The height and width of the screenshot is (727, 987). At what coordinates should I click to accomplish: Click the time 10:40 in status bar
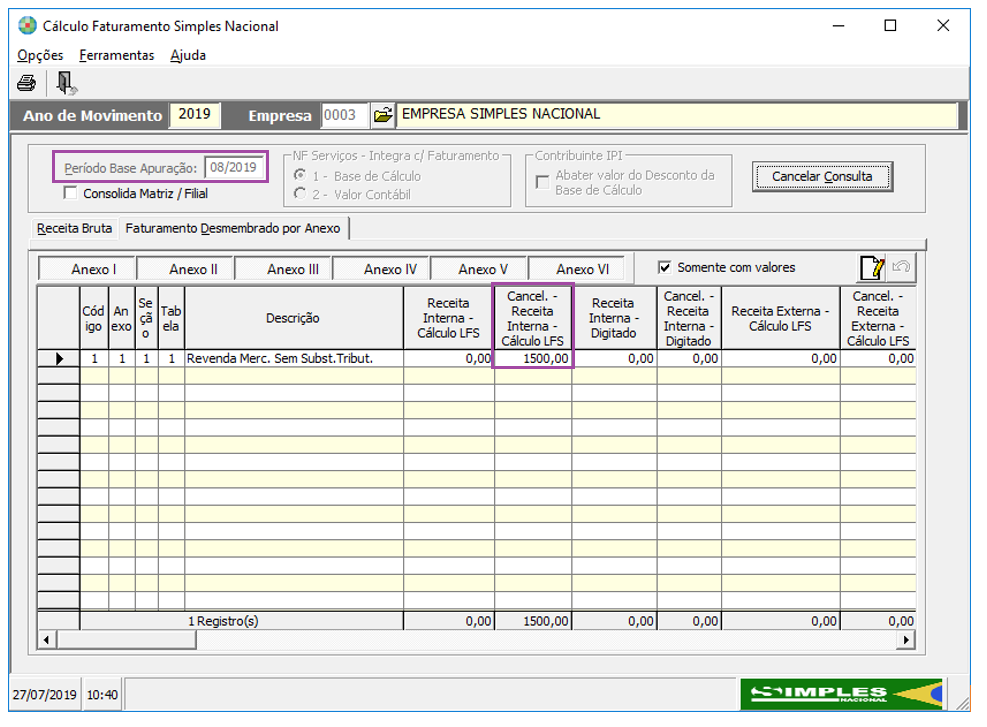103,695
